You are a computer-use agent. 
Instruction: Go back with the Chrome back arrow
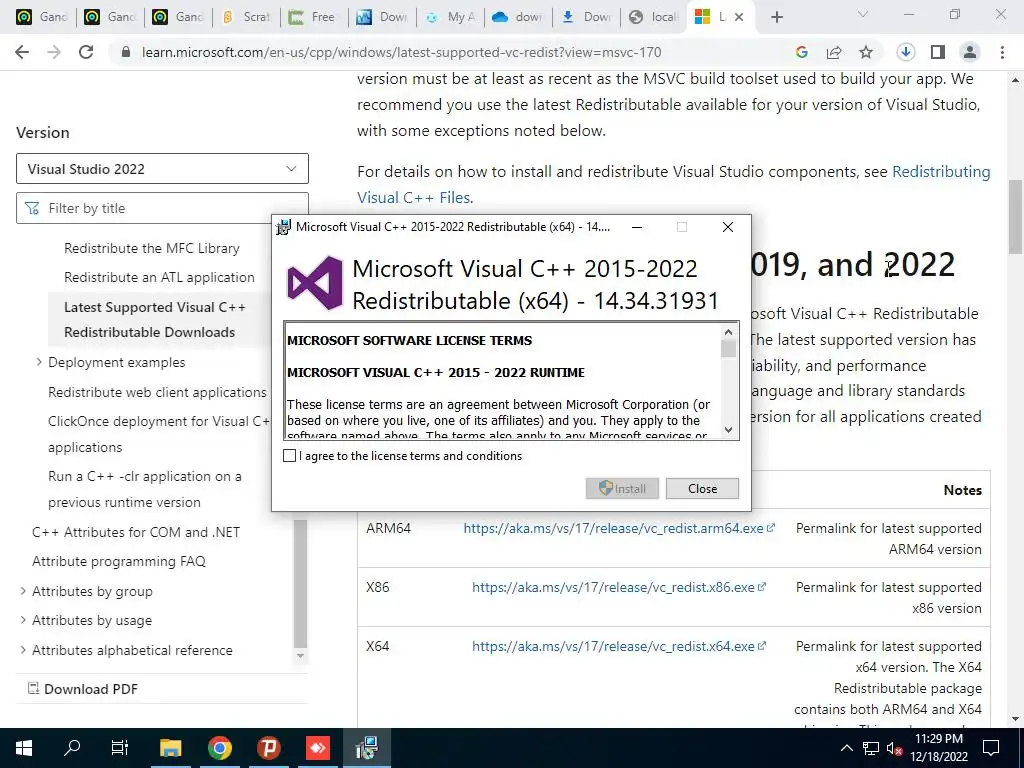pos(22,52)
